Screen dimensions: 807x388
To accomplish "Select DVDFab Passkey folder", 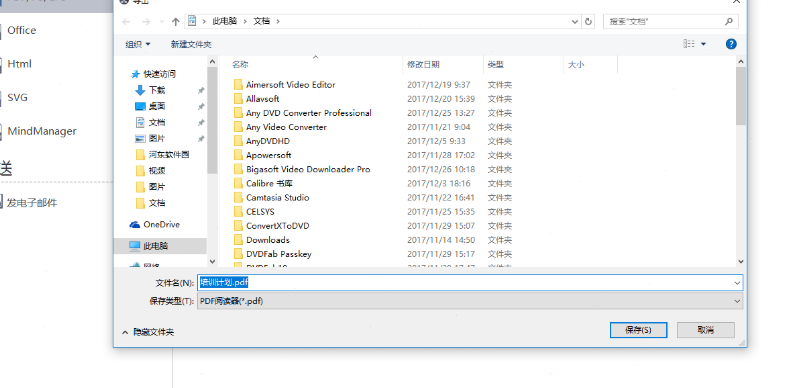I will click(278, 254).
